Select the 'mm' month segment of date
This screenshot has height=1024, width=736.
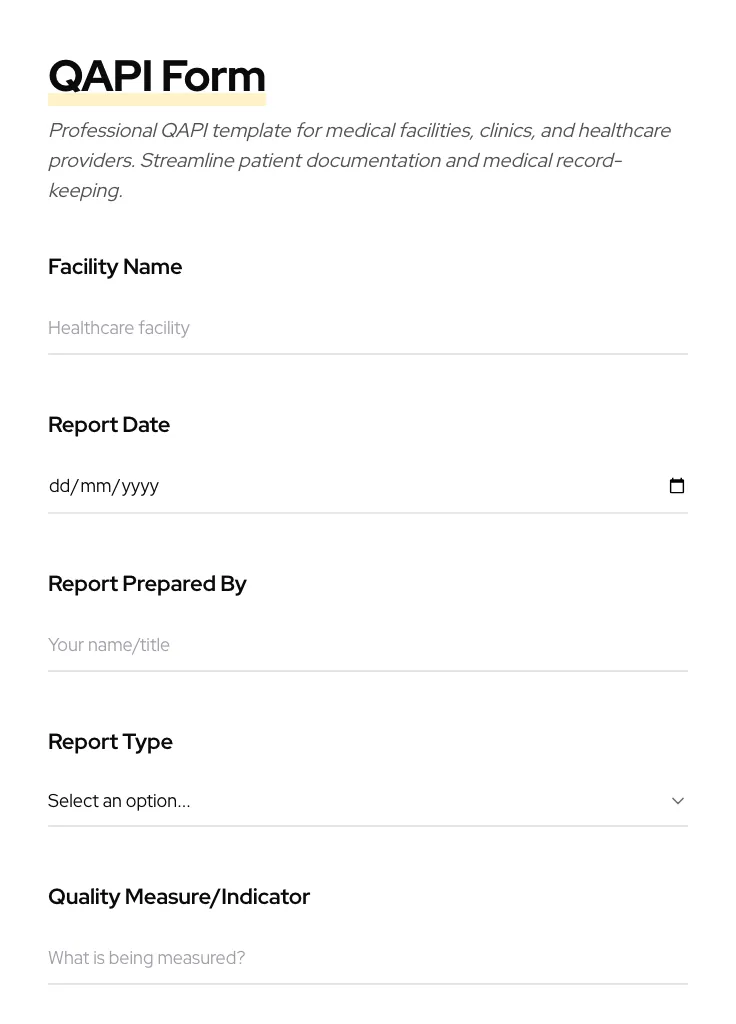95,486
